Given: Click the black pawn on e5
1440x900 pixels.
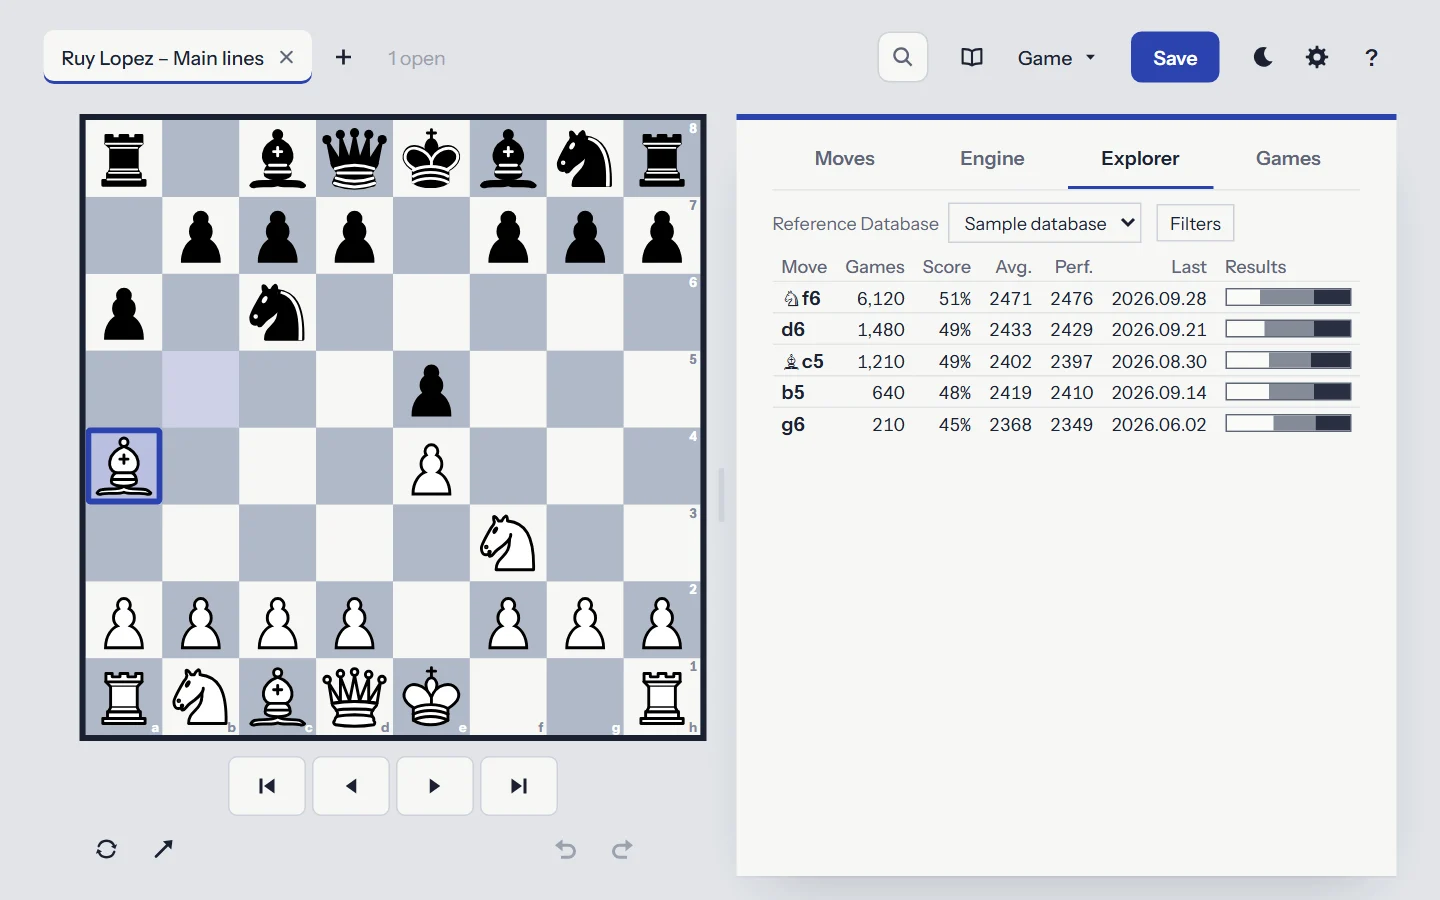Looking at the screenshot, I should [431, 389].
